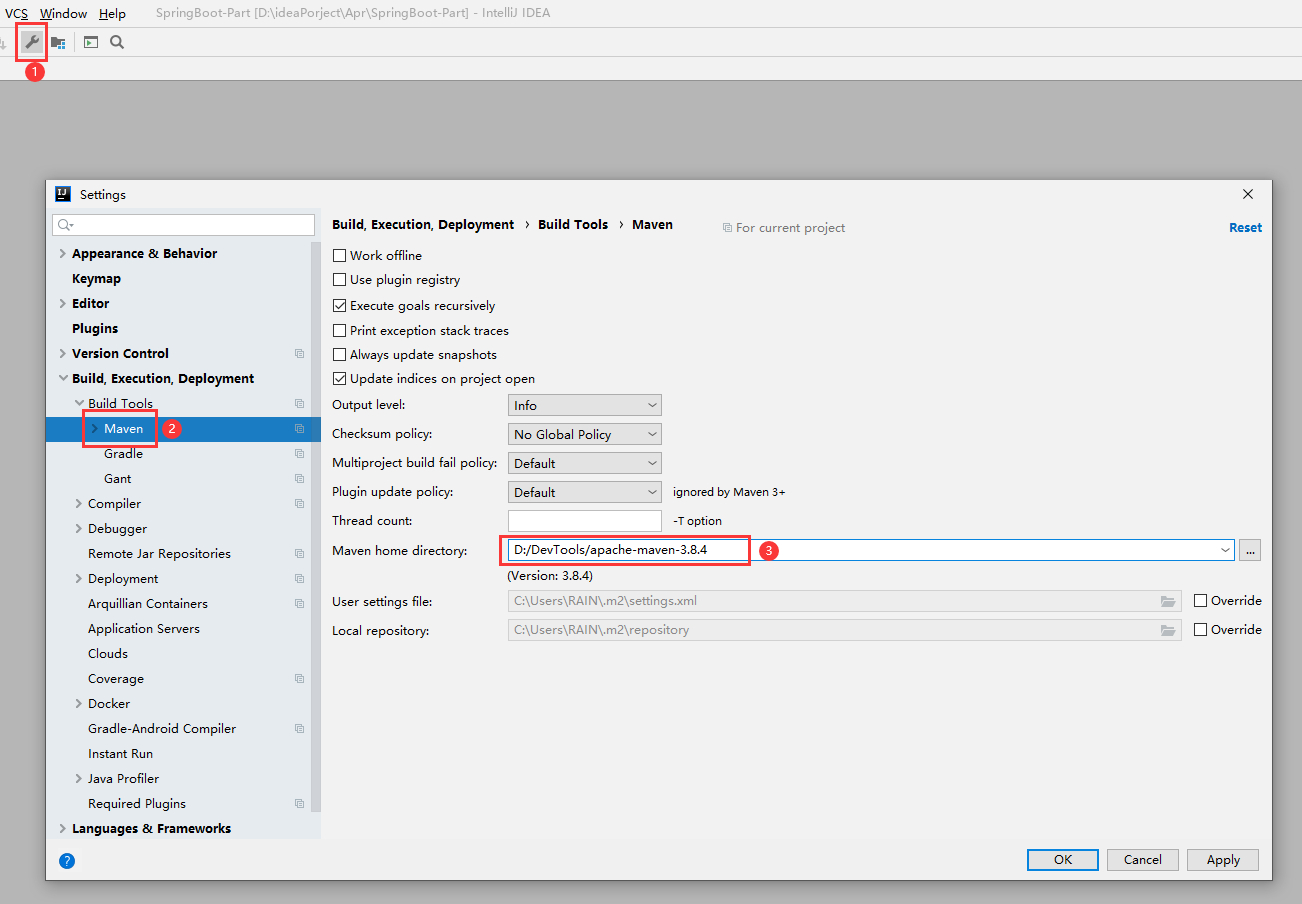Click the search magnifier in settings search
The width and height of the screenshot is (1302, 904).
pos(65,225)
